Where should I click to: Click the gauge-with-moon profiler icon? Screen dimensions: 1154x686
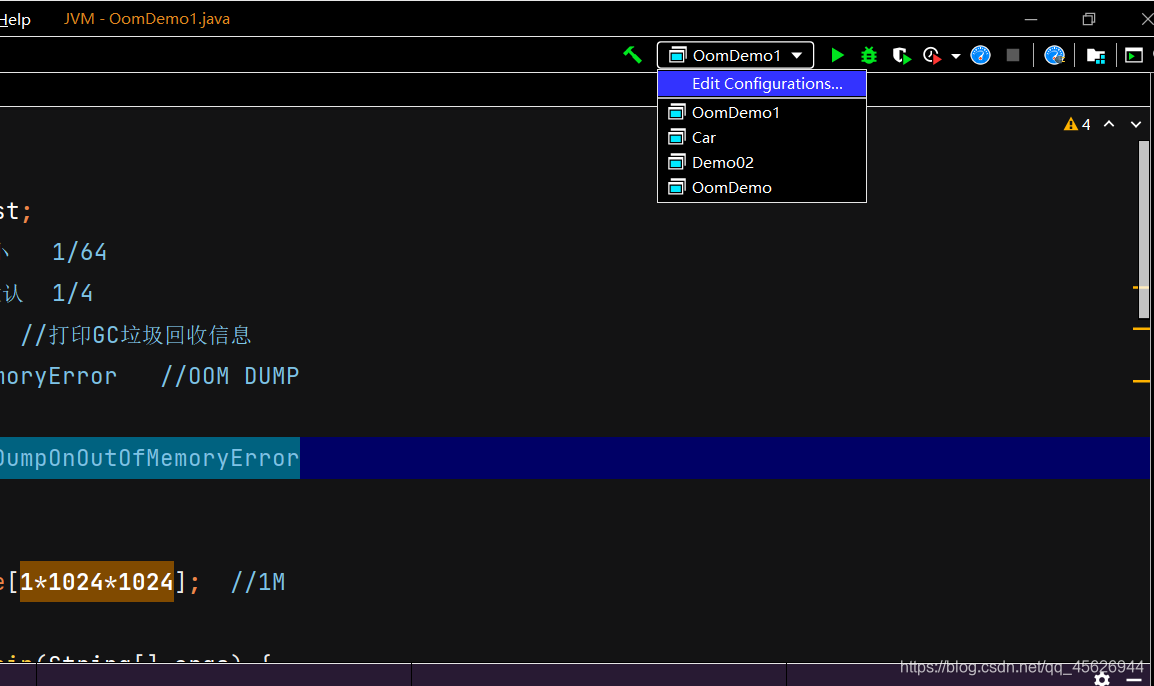(x=1055, y=55)
